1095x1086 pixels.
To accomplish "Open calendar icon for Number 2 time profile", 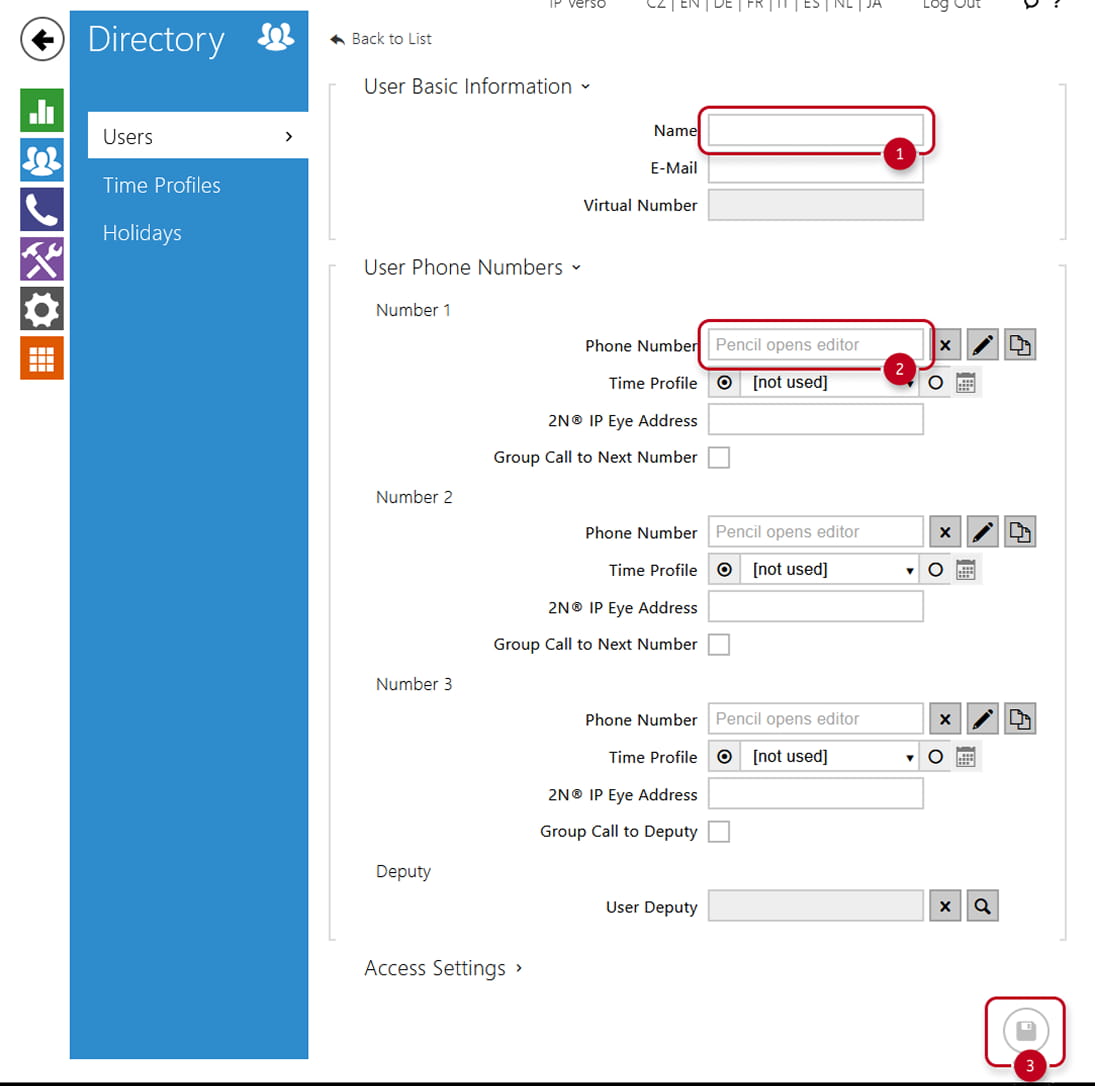I will point(966,570).
